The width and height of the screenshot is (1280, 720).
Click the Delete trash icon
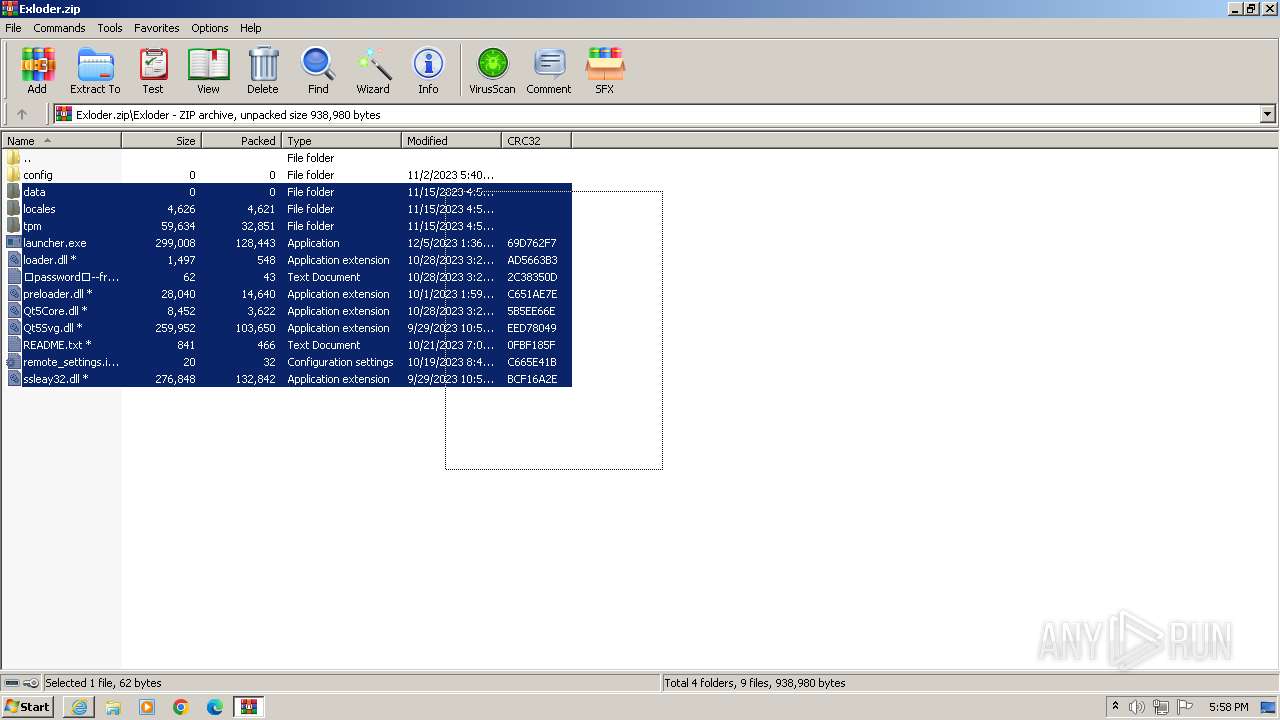click(263, 70)
